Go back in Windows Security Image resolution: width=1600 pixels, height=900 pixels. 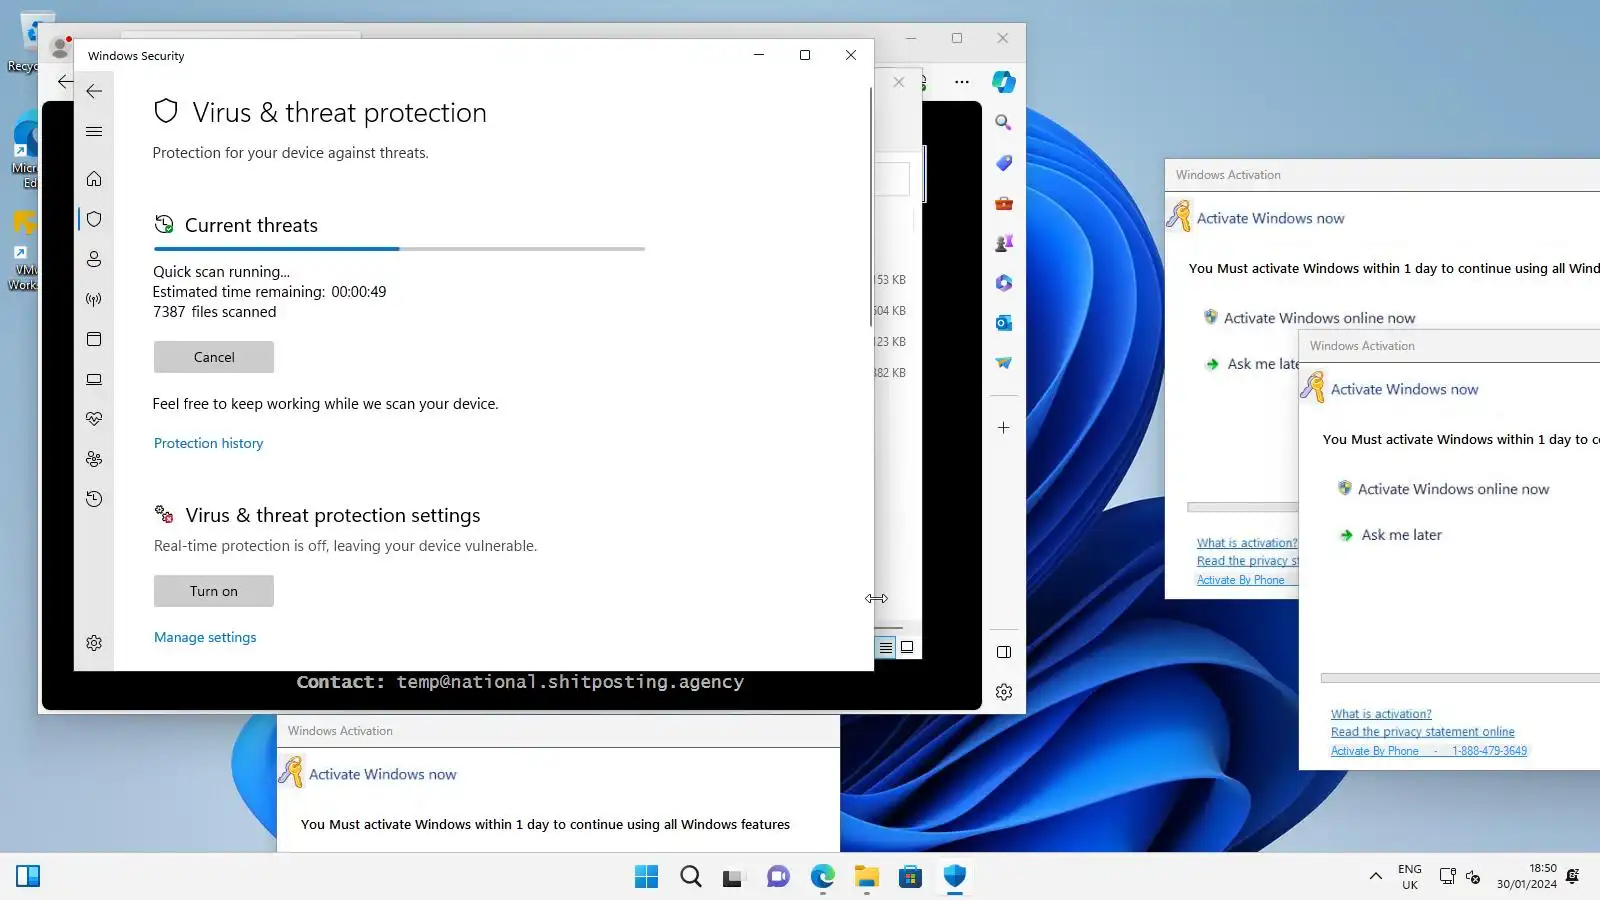(x=94, y=91)
